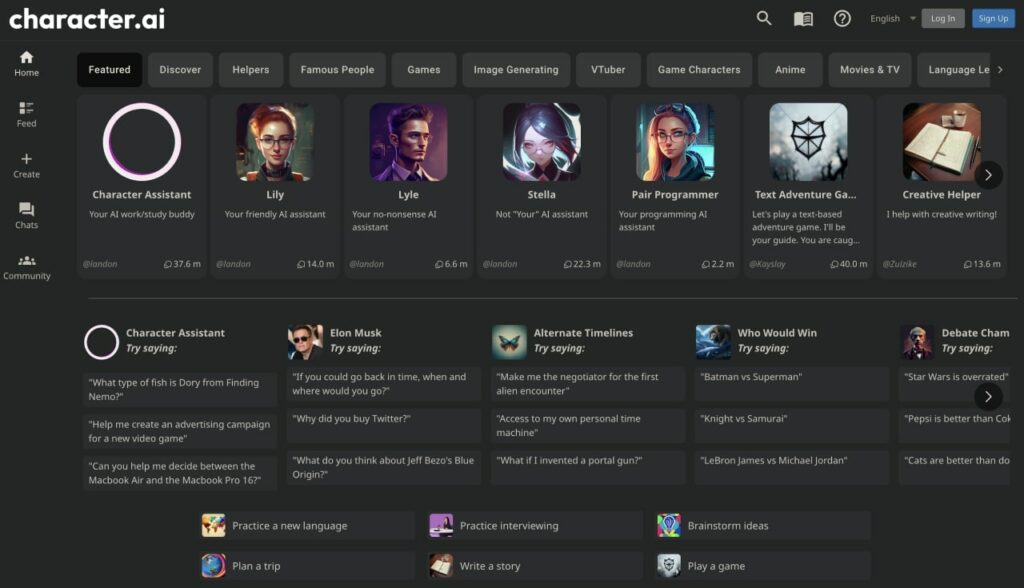This screenshot has height=588, width=1024.
Task: Open Chats from the sidebar
Action: pos(27,216)
